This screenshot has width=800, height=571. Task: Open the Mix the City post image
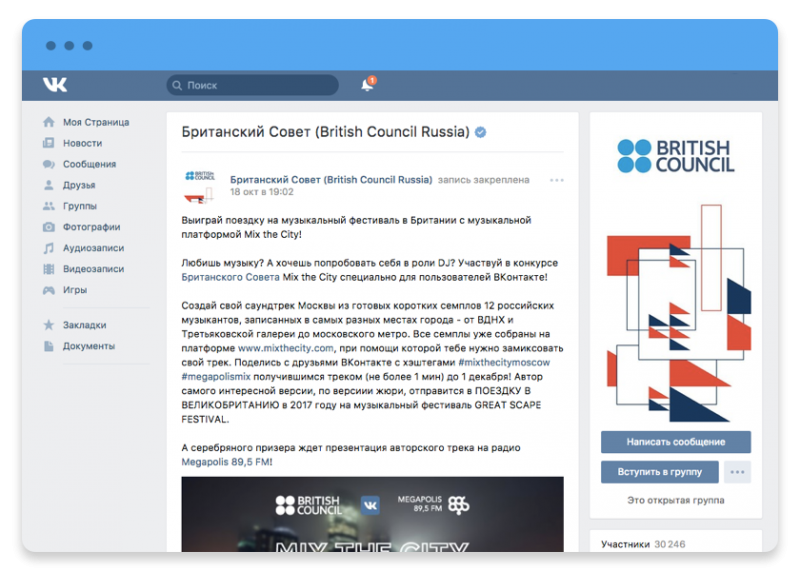pos(372,514)
